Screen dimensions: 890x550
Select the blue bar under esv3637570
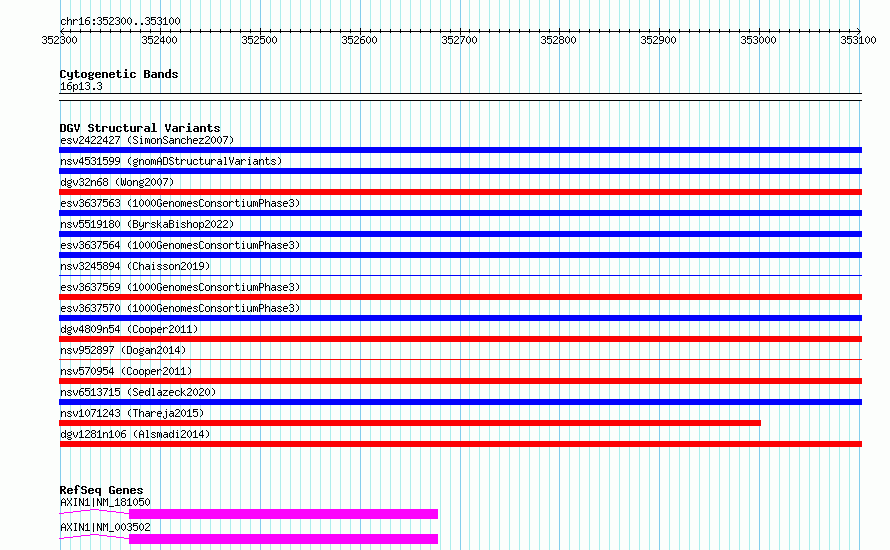coord(460,318)
